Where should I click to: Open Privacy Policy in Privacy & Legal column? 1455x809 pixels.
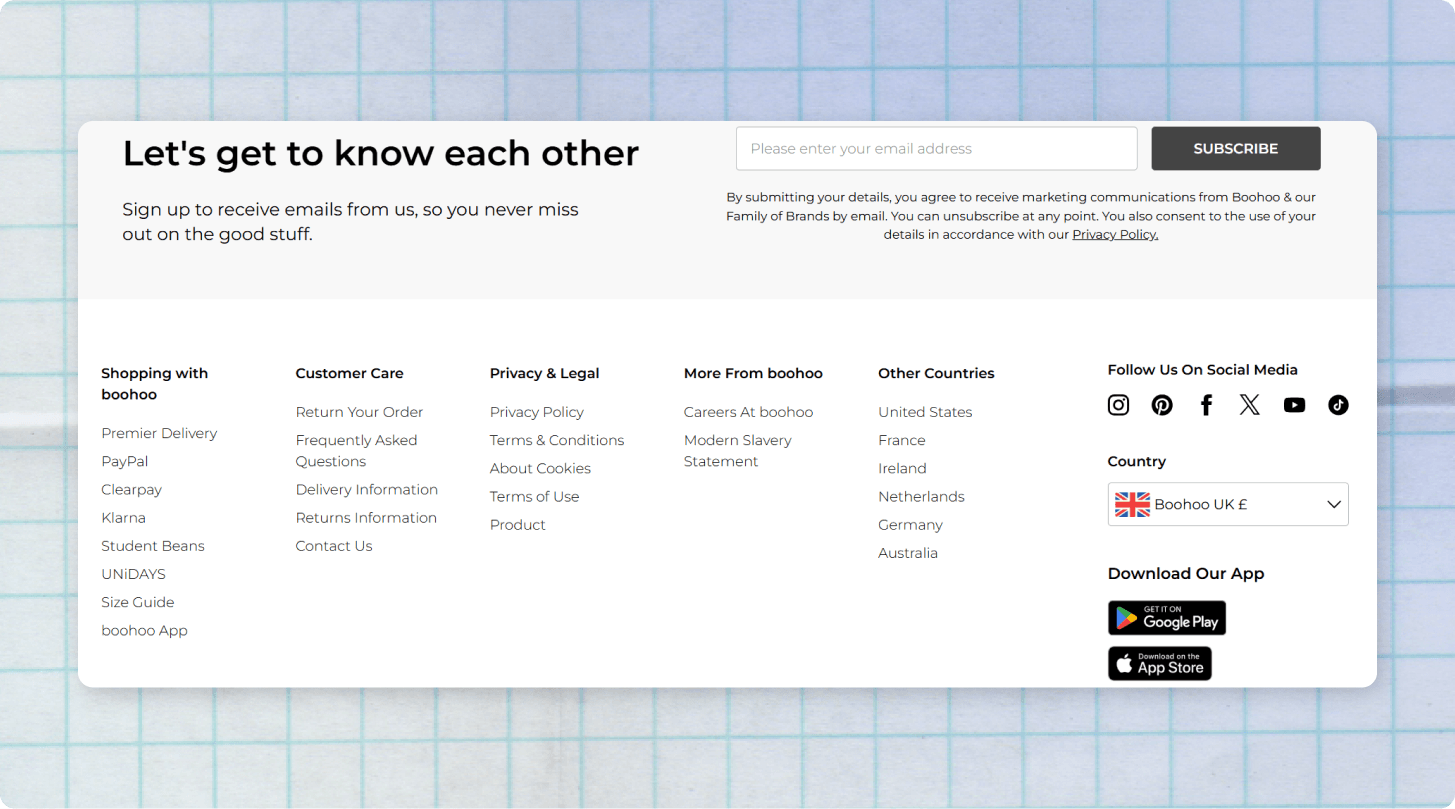pyautogui.click(x=537, y=412)
